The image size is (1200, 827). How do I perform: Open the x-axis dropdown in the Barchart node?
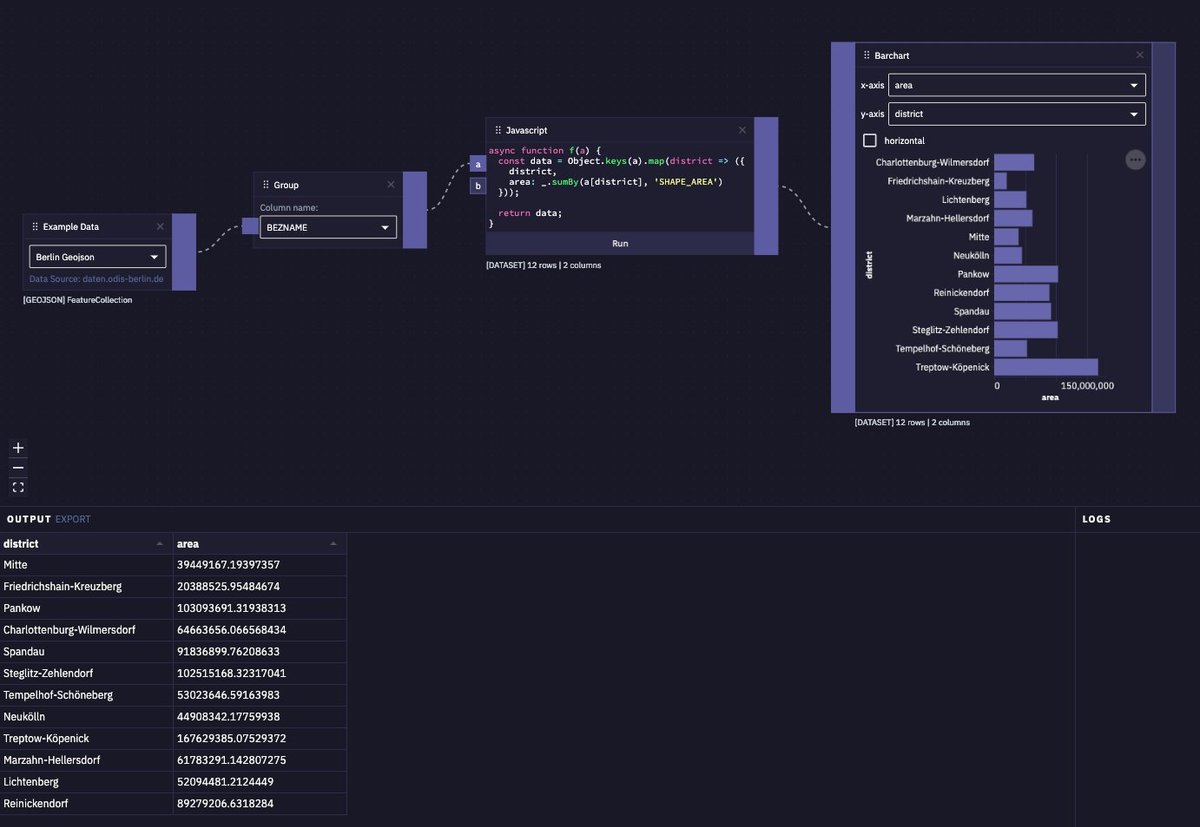[x=1016, y=85]
